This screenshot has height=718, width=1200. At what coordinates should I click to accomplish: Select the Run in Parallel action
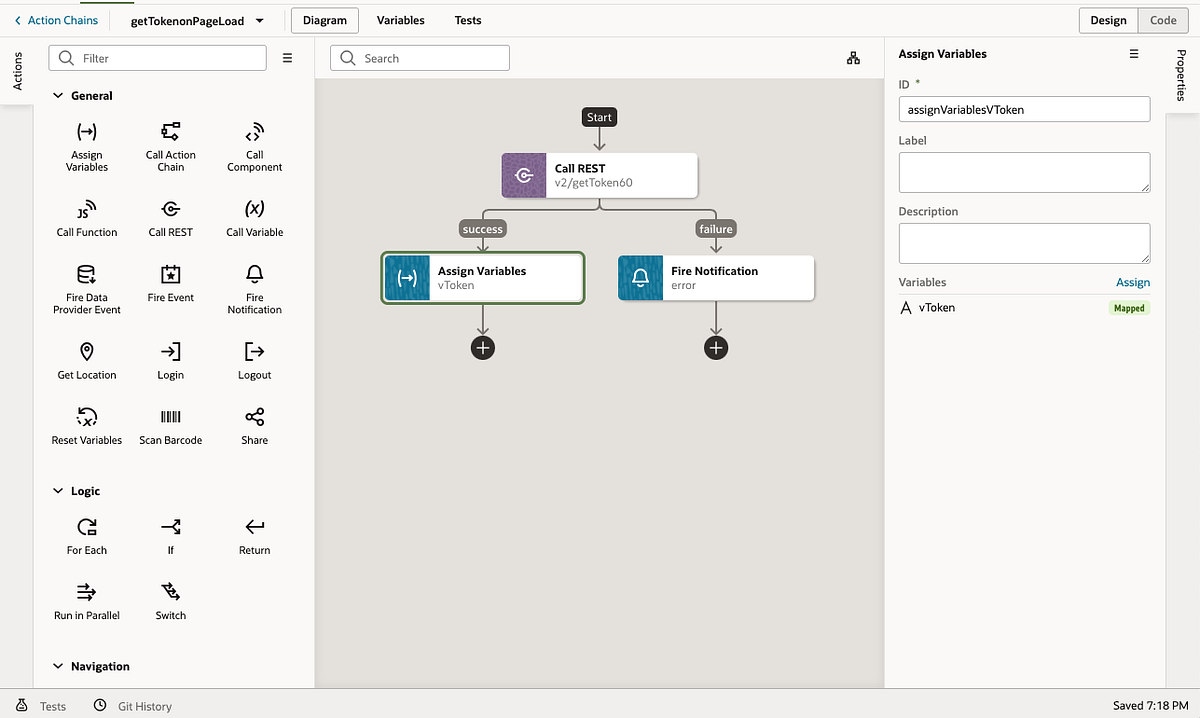pos(86,592)
